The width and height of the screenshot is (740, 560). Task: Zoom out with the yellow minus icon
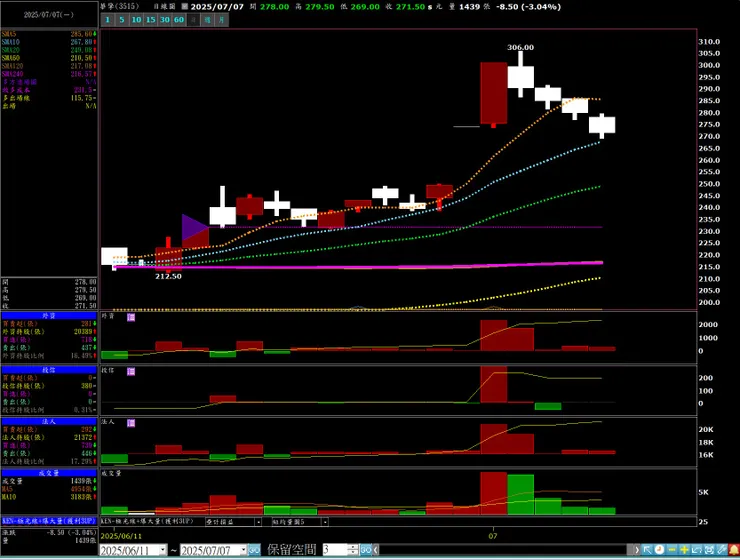pos(672,550)
